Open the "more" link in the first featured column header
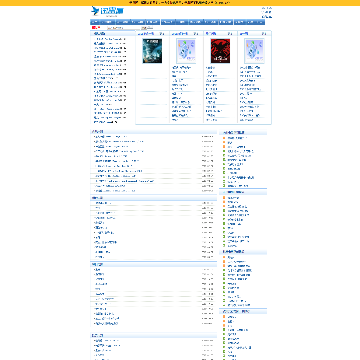The image size is (360, 360). tap(162, 34)
